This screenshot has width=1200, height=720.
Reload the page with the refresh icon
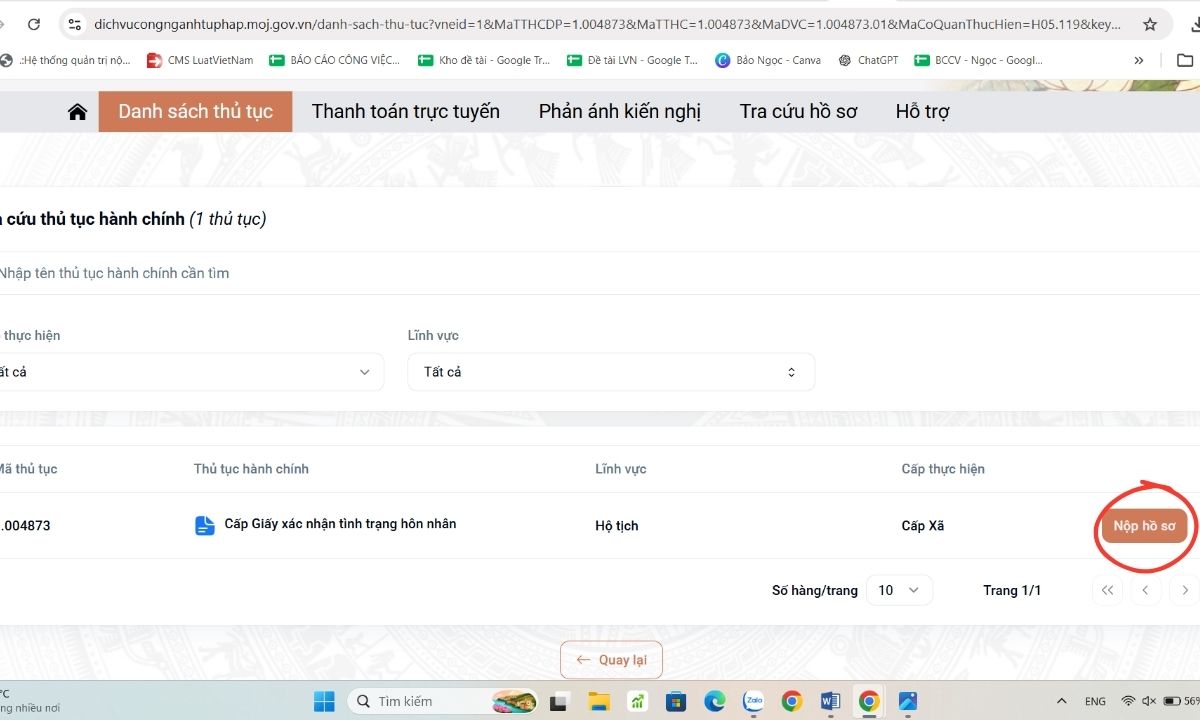pos(34,24)
